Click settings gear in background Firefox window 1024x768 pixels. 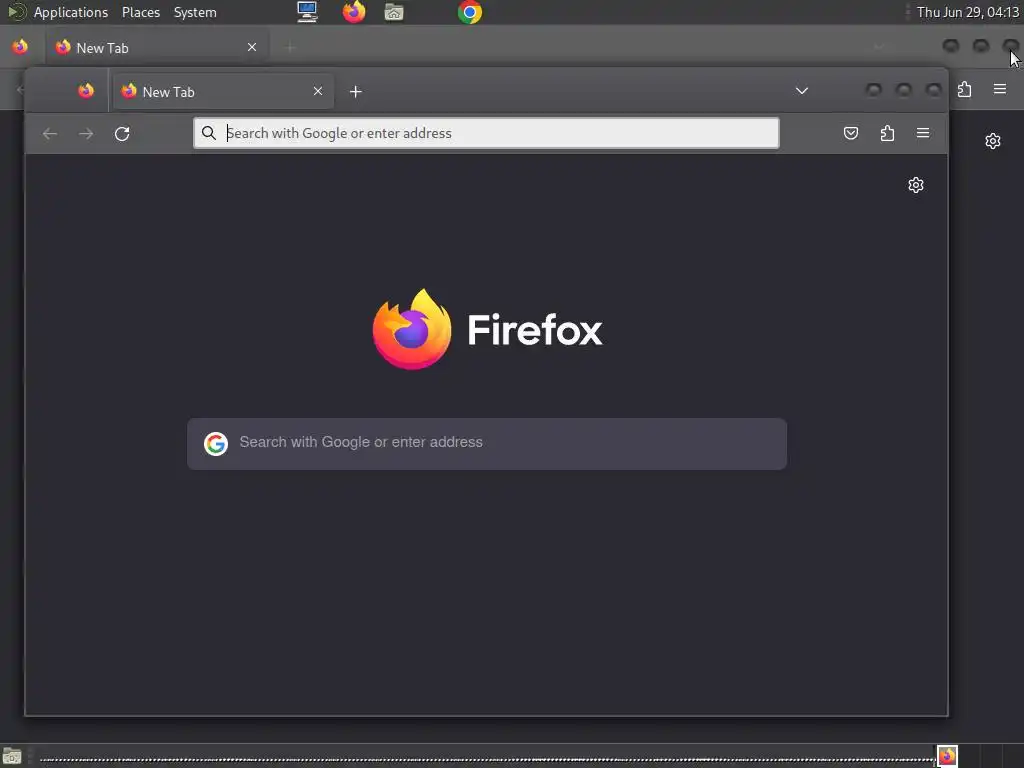[993, 141]
